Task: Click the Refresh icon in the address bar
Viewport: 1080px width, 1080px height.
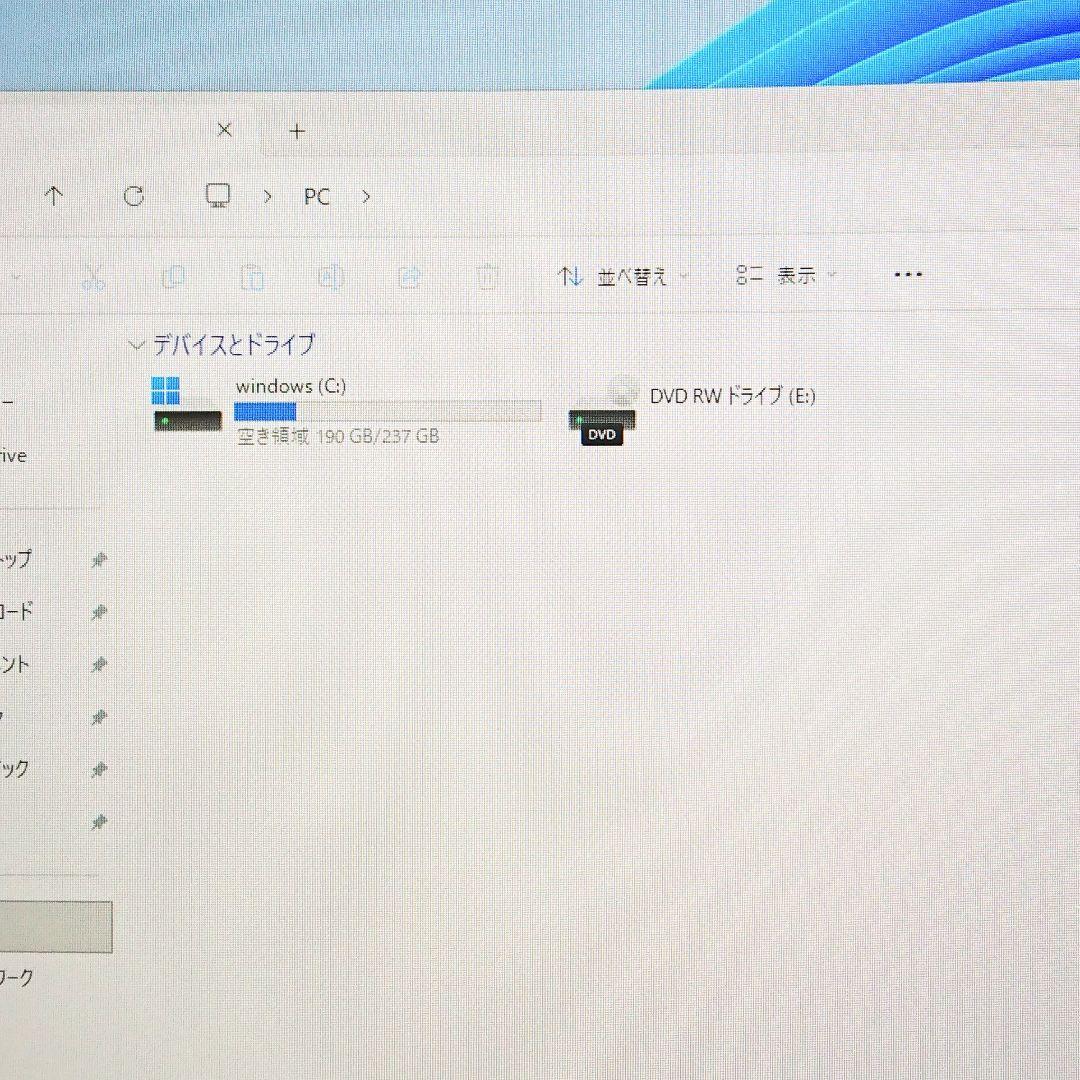Action: click(x=134, y=196)
